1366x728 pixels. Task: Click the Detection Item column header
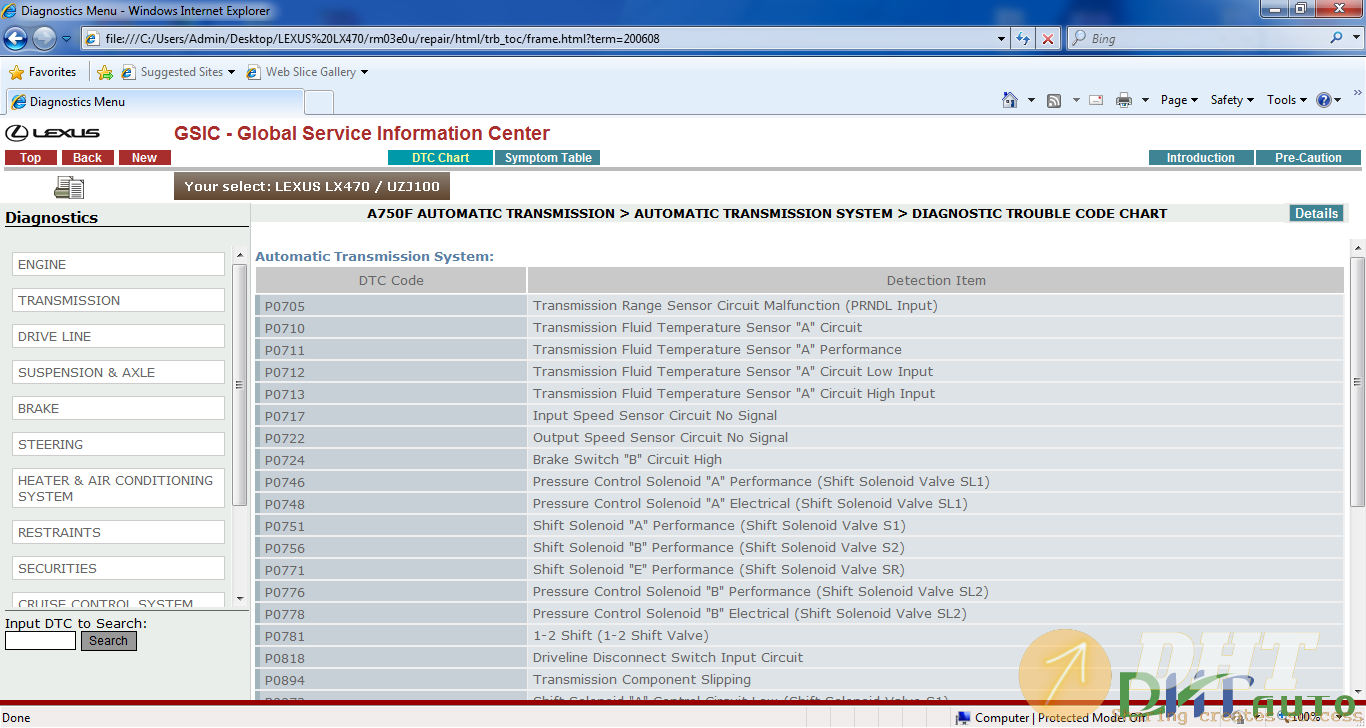pyautogui.click(x=936, y=281)
